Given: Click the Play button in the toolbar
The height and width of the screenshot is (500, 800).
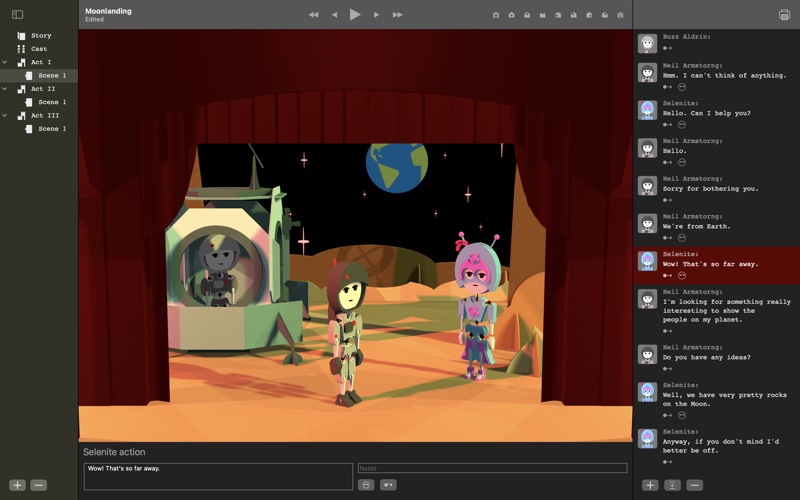Looking at the screenshot, I should tap(355, 14).
